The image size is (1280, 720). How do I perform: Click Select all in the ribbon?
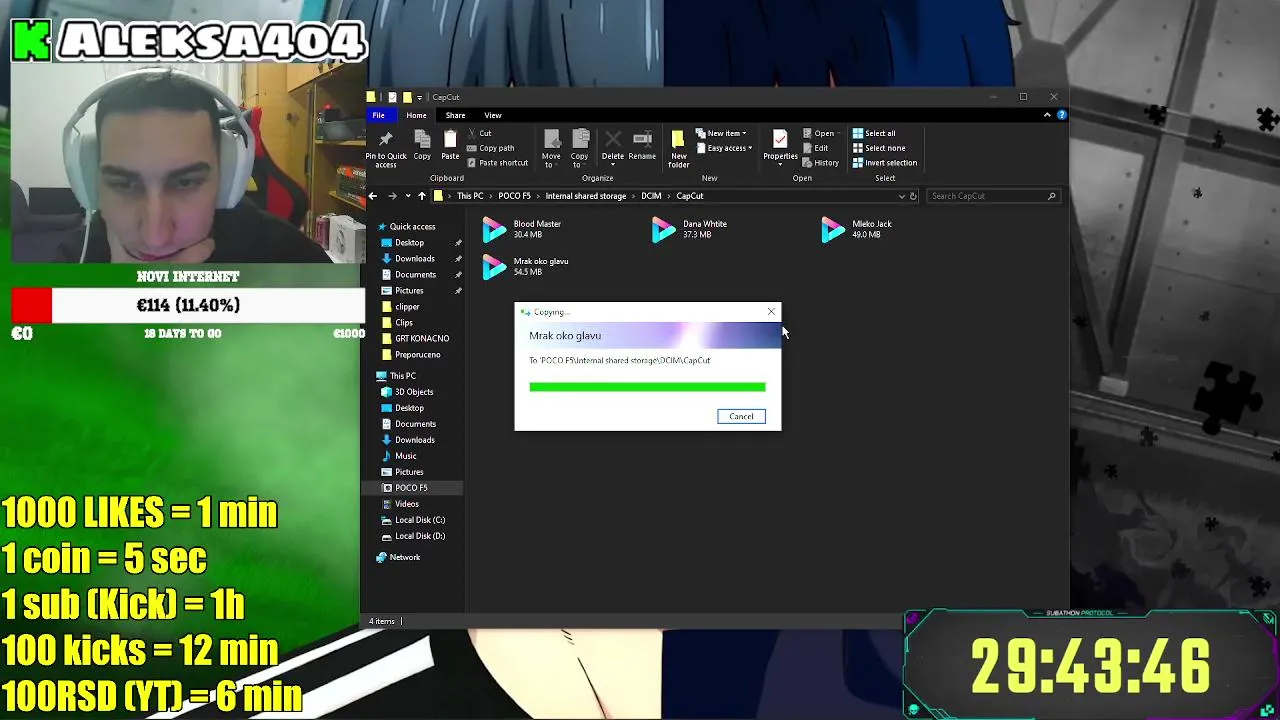coord(874,133)
